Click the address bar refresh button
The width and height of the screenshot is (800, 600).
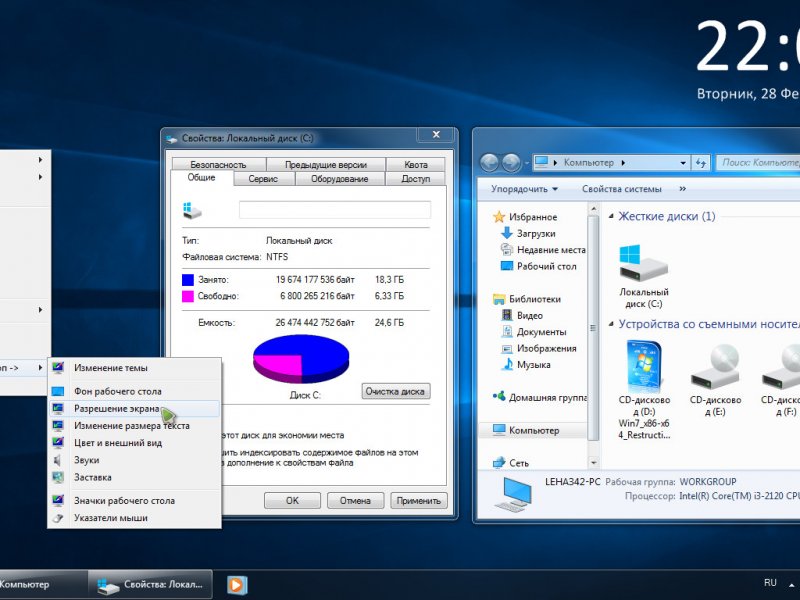[x=701, y=162]
